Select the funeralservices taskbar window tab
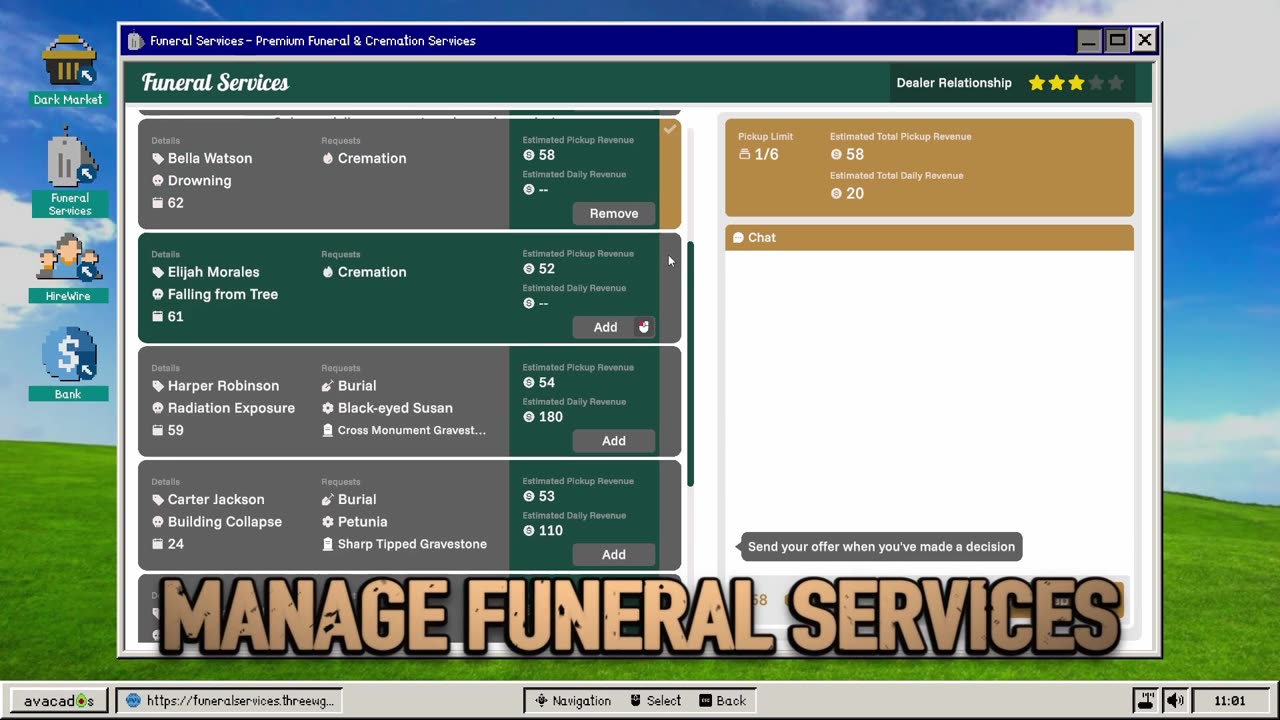The width and height of the screenshot is (1280, 720). (x=230, y=701)
